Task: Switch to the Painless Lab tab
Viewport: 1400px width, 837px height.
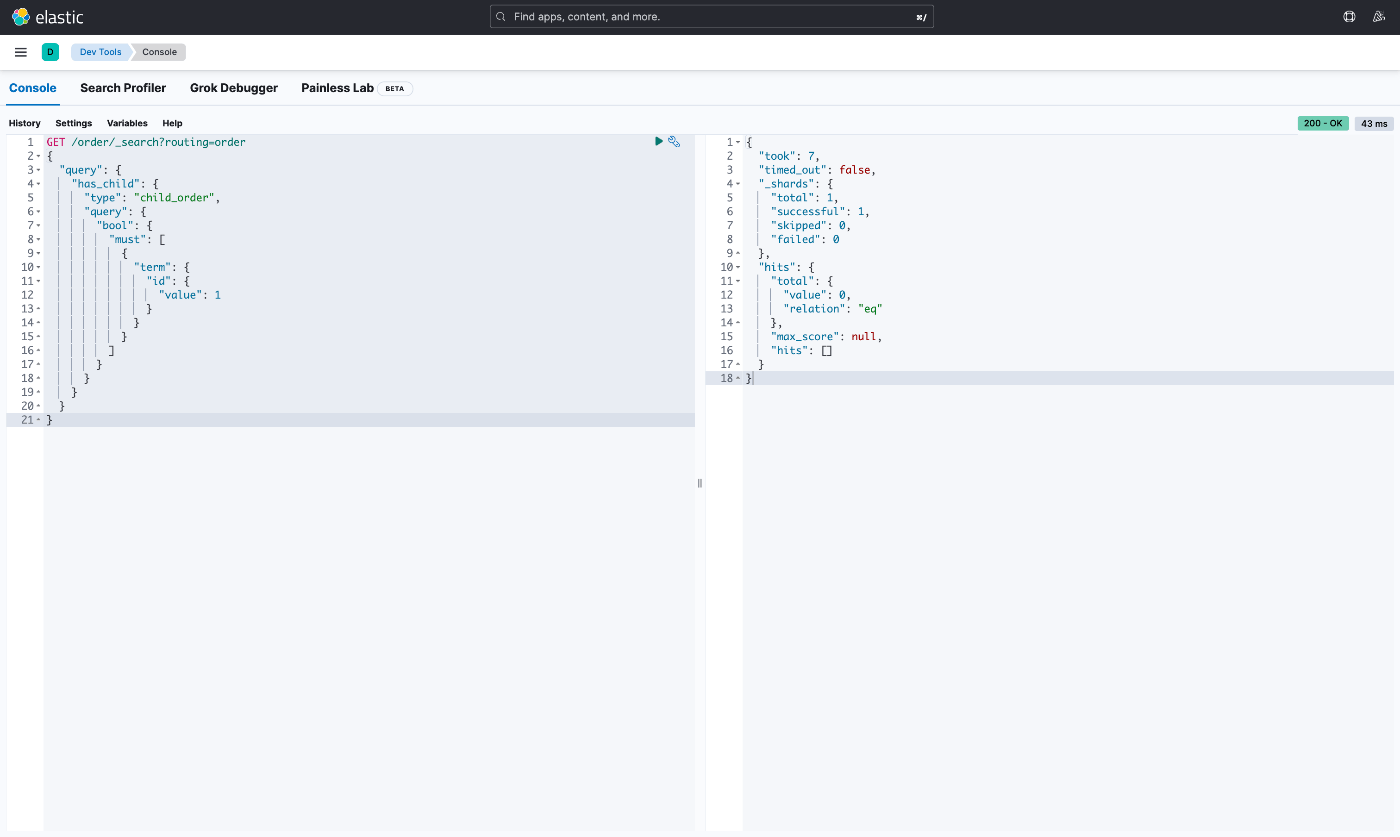Action: pyautogui.click(x=337, y=88)
